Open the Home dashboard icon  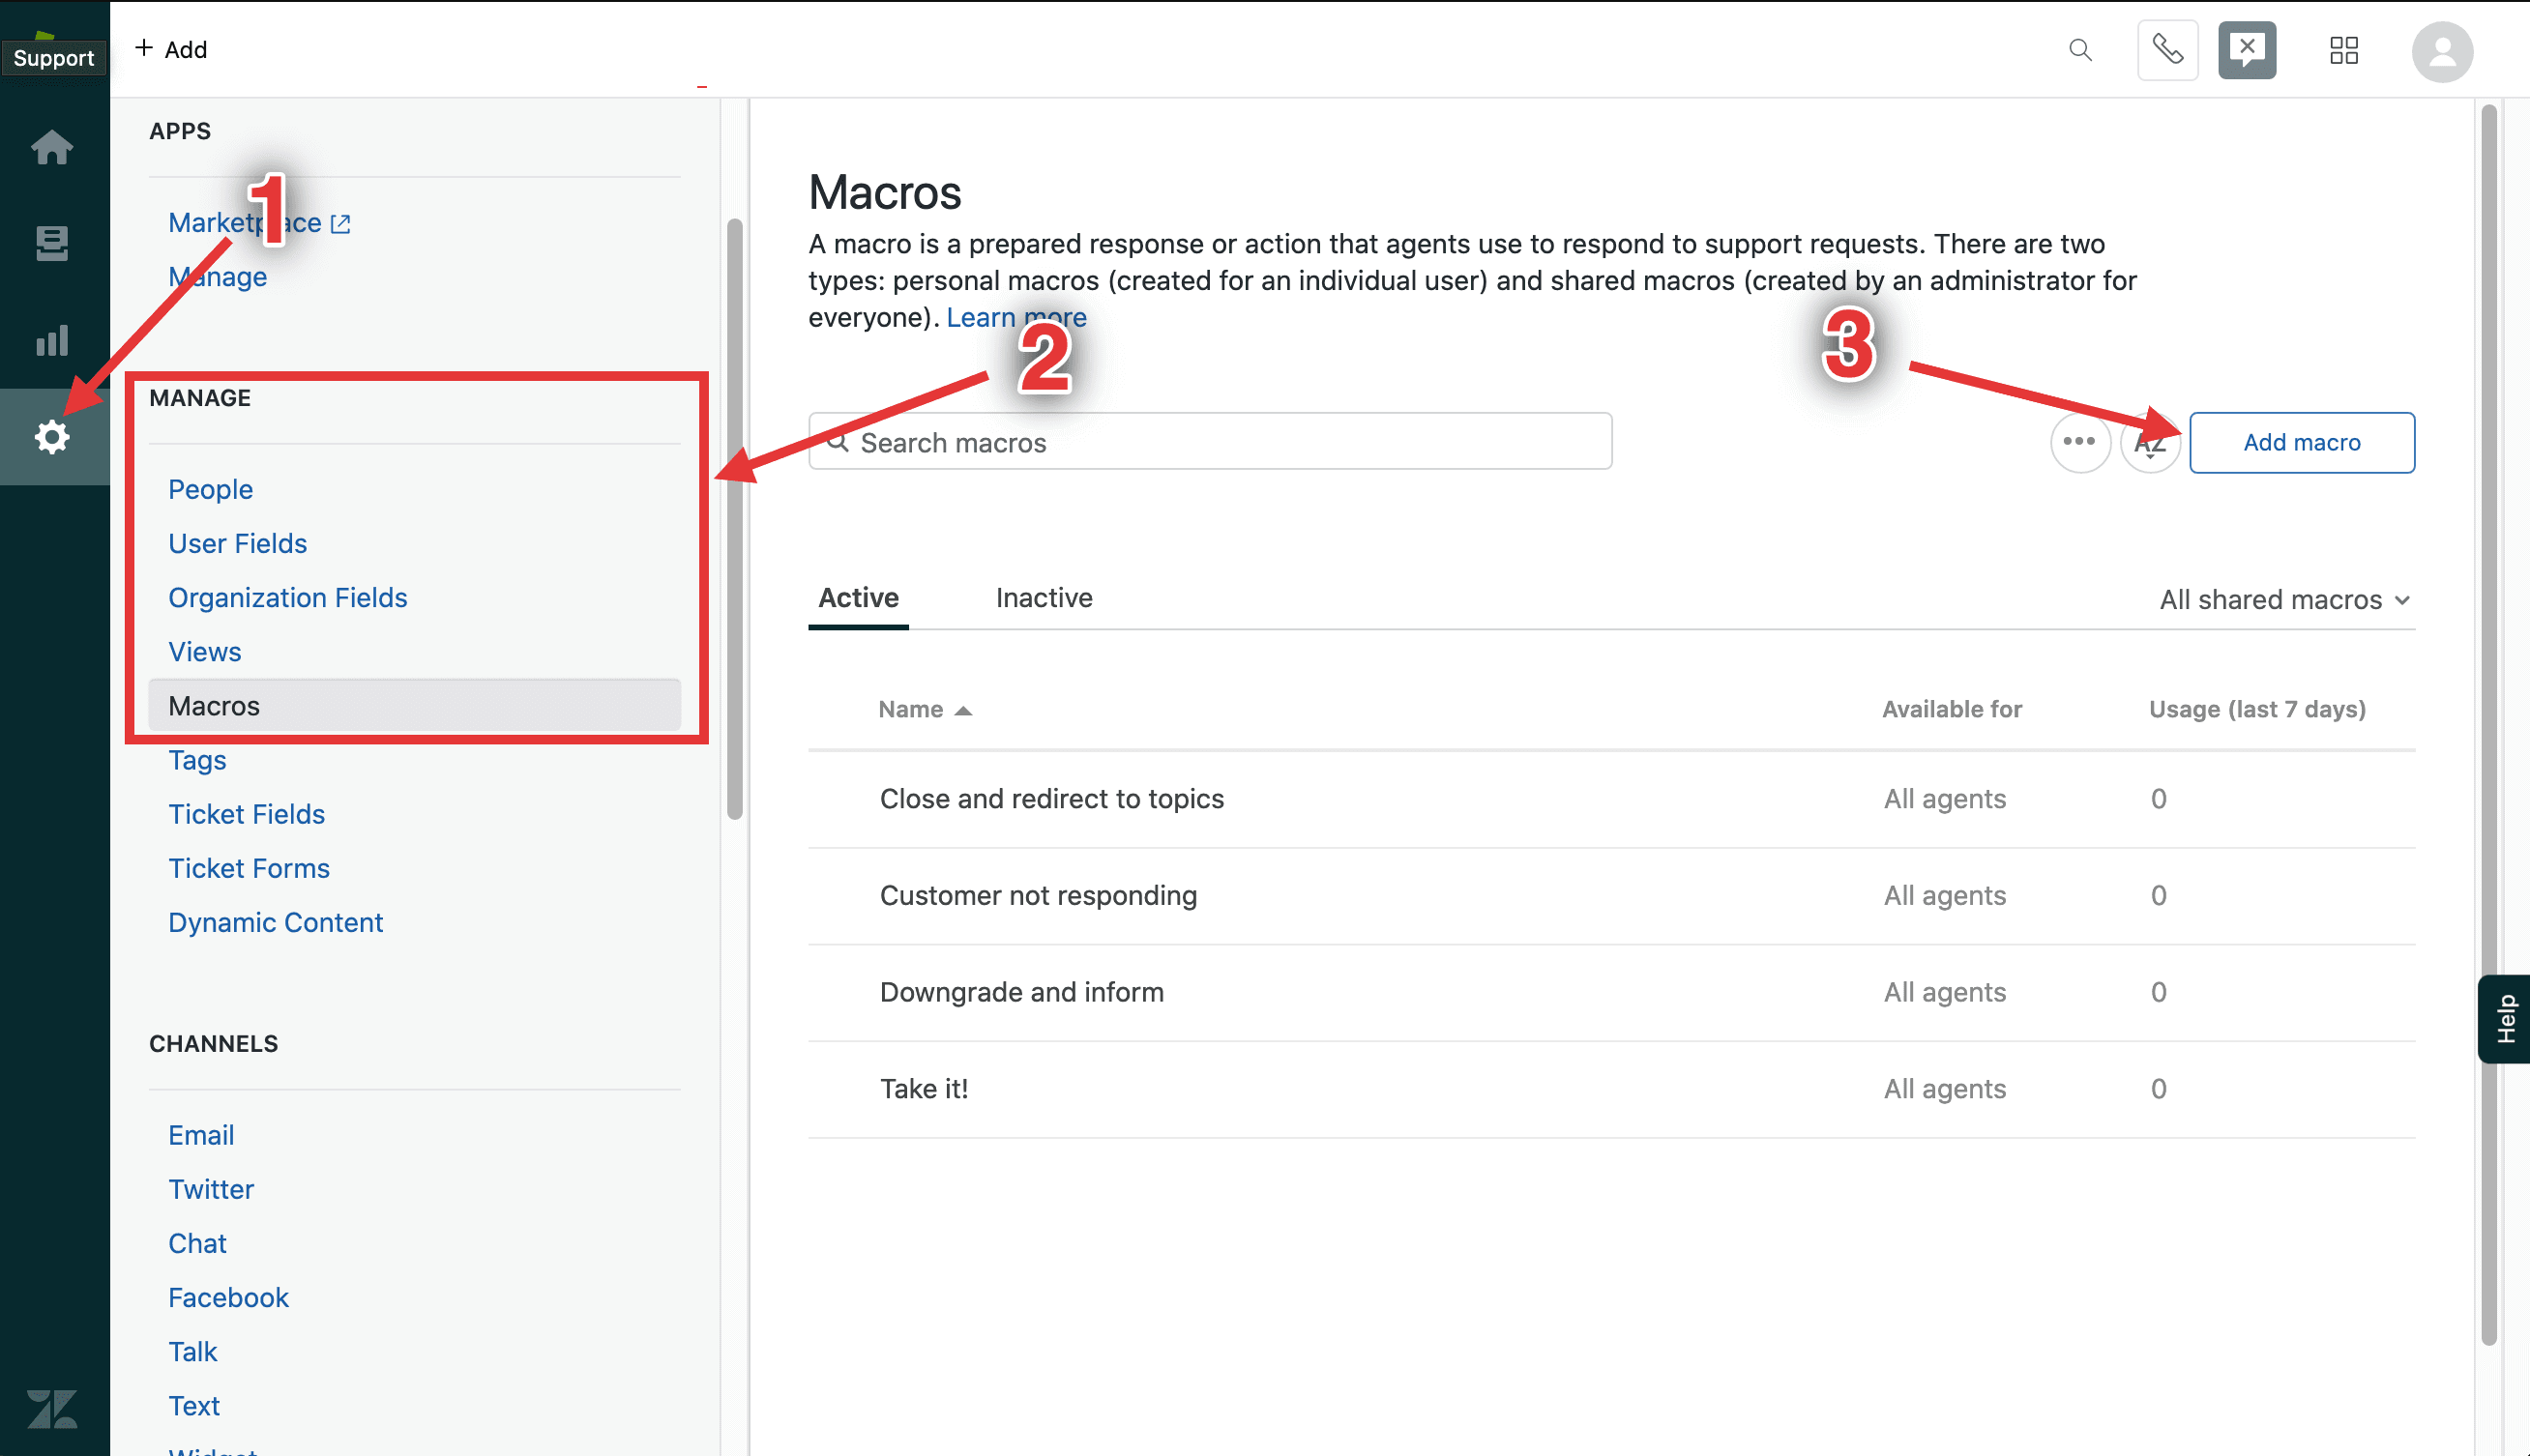pyautogui.click(x=52, y=147)
